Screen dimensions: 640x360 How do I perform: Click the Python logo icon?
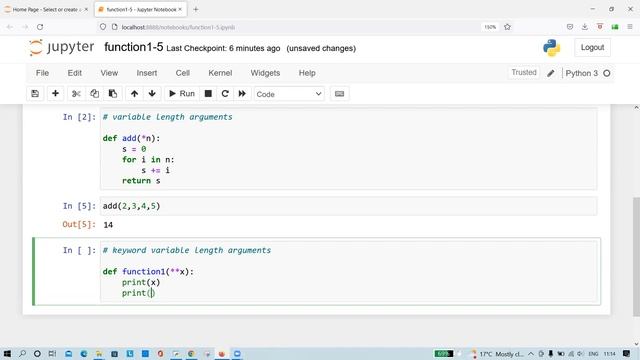point(551,48)
